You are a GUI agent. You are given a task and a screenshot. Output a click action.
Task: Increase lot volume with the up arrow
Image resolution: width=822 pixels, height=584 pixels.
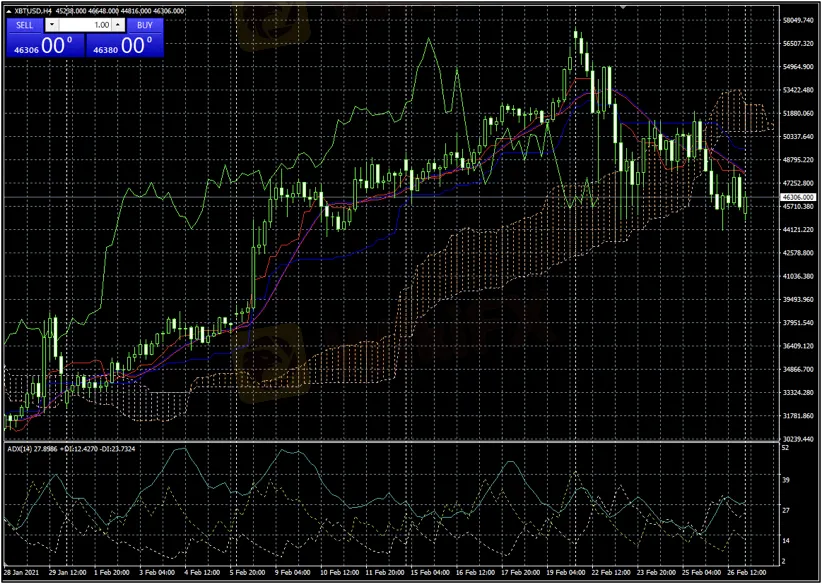tap(118, 25)
